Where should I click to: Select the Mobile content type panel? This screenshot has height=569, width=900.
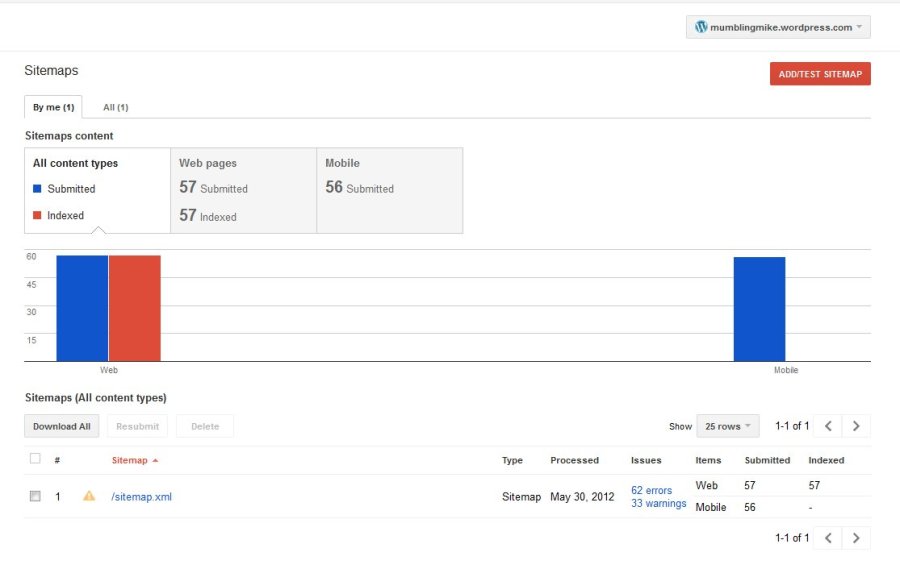(x=389, y=190)
